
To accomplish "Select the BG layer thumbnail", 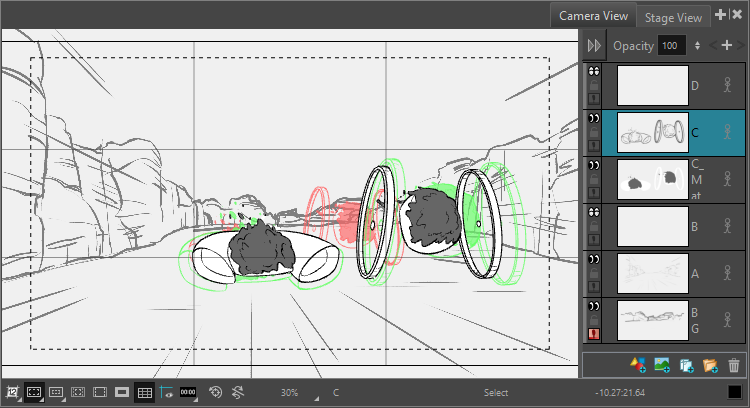I will 652,318.
